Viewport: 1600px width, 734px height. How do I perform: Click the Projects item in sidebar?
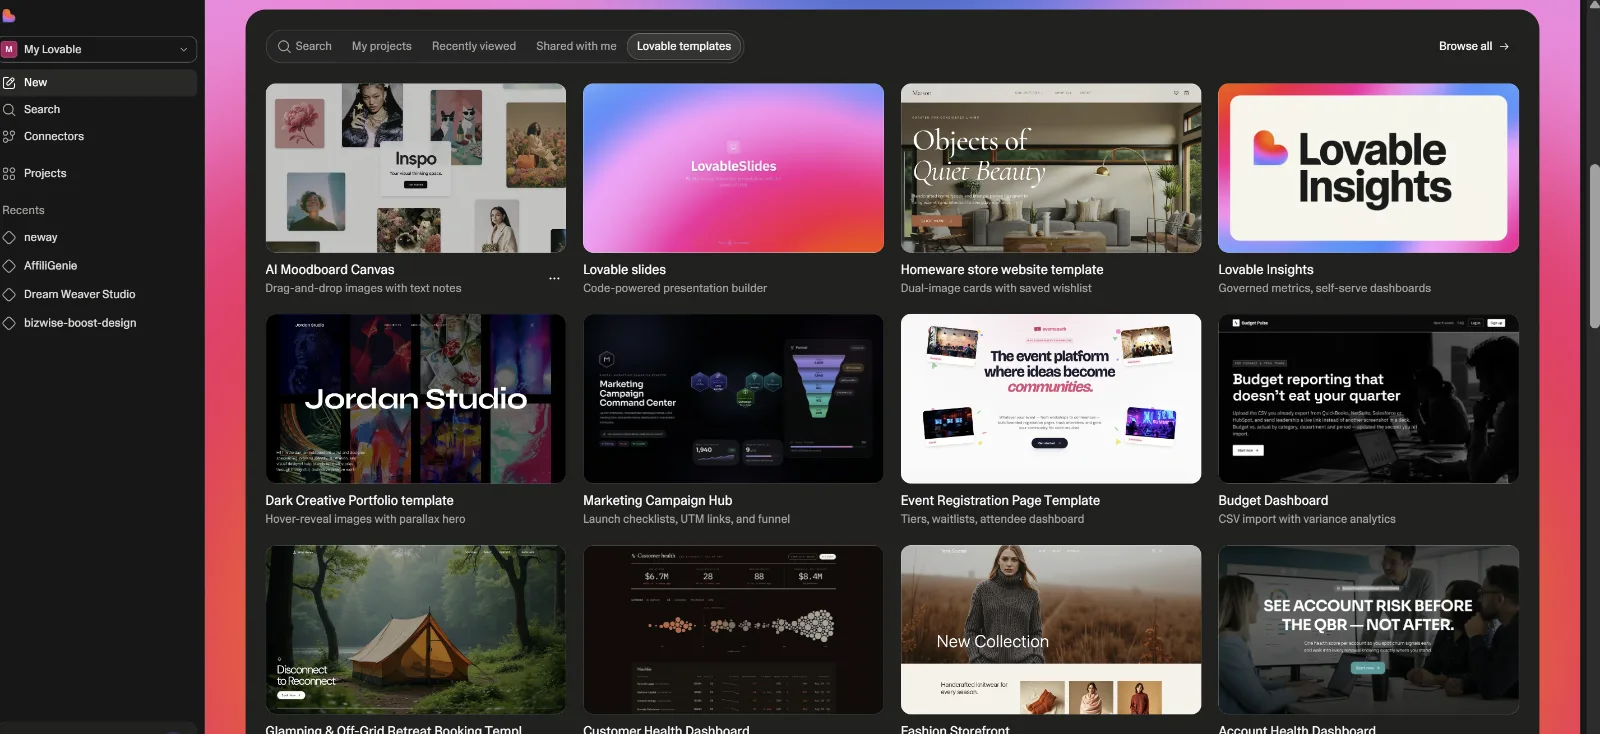[x=98, y=173]
